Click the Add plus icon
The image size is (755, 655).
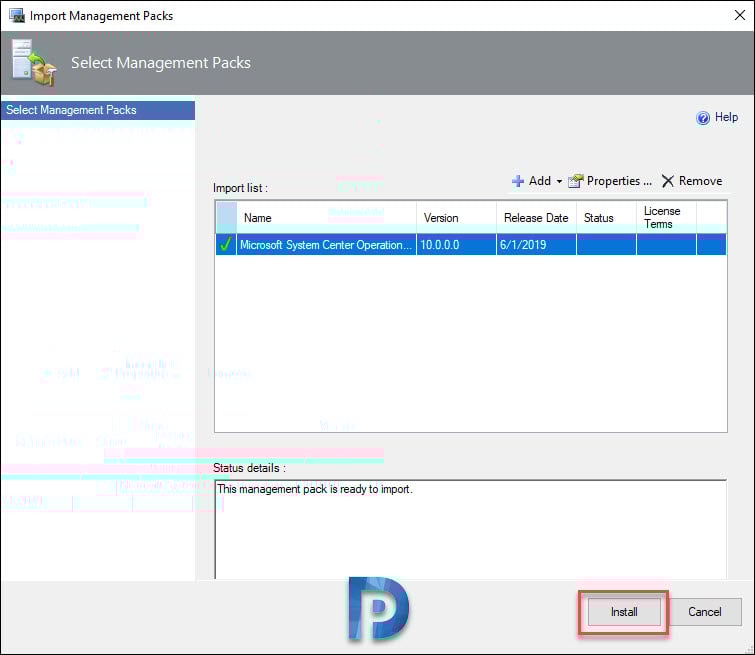coord(518,181)
